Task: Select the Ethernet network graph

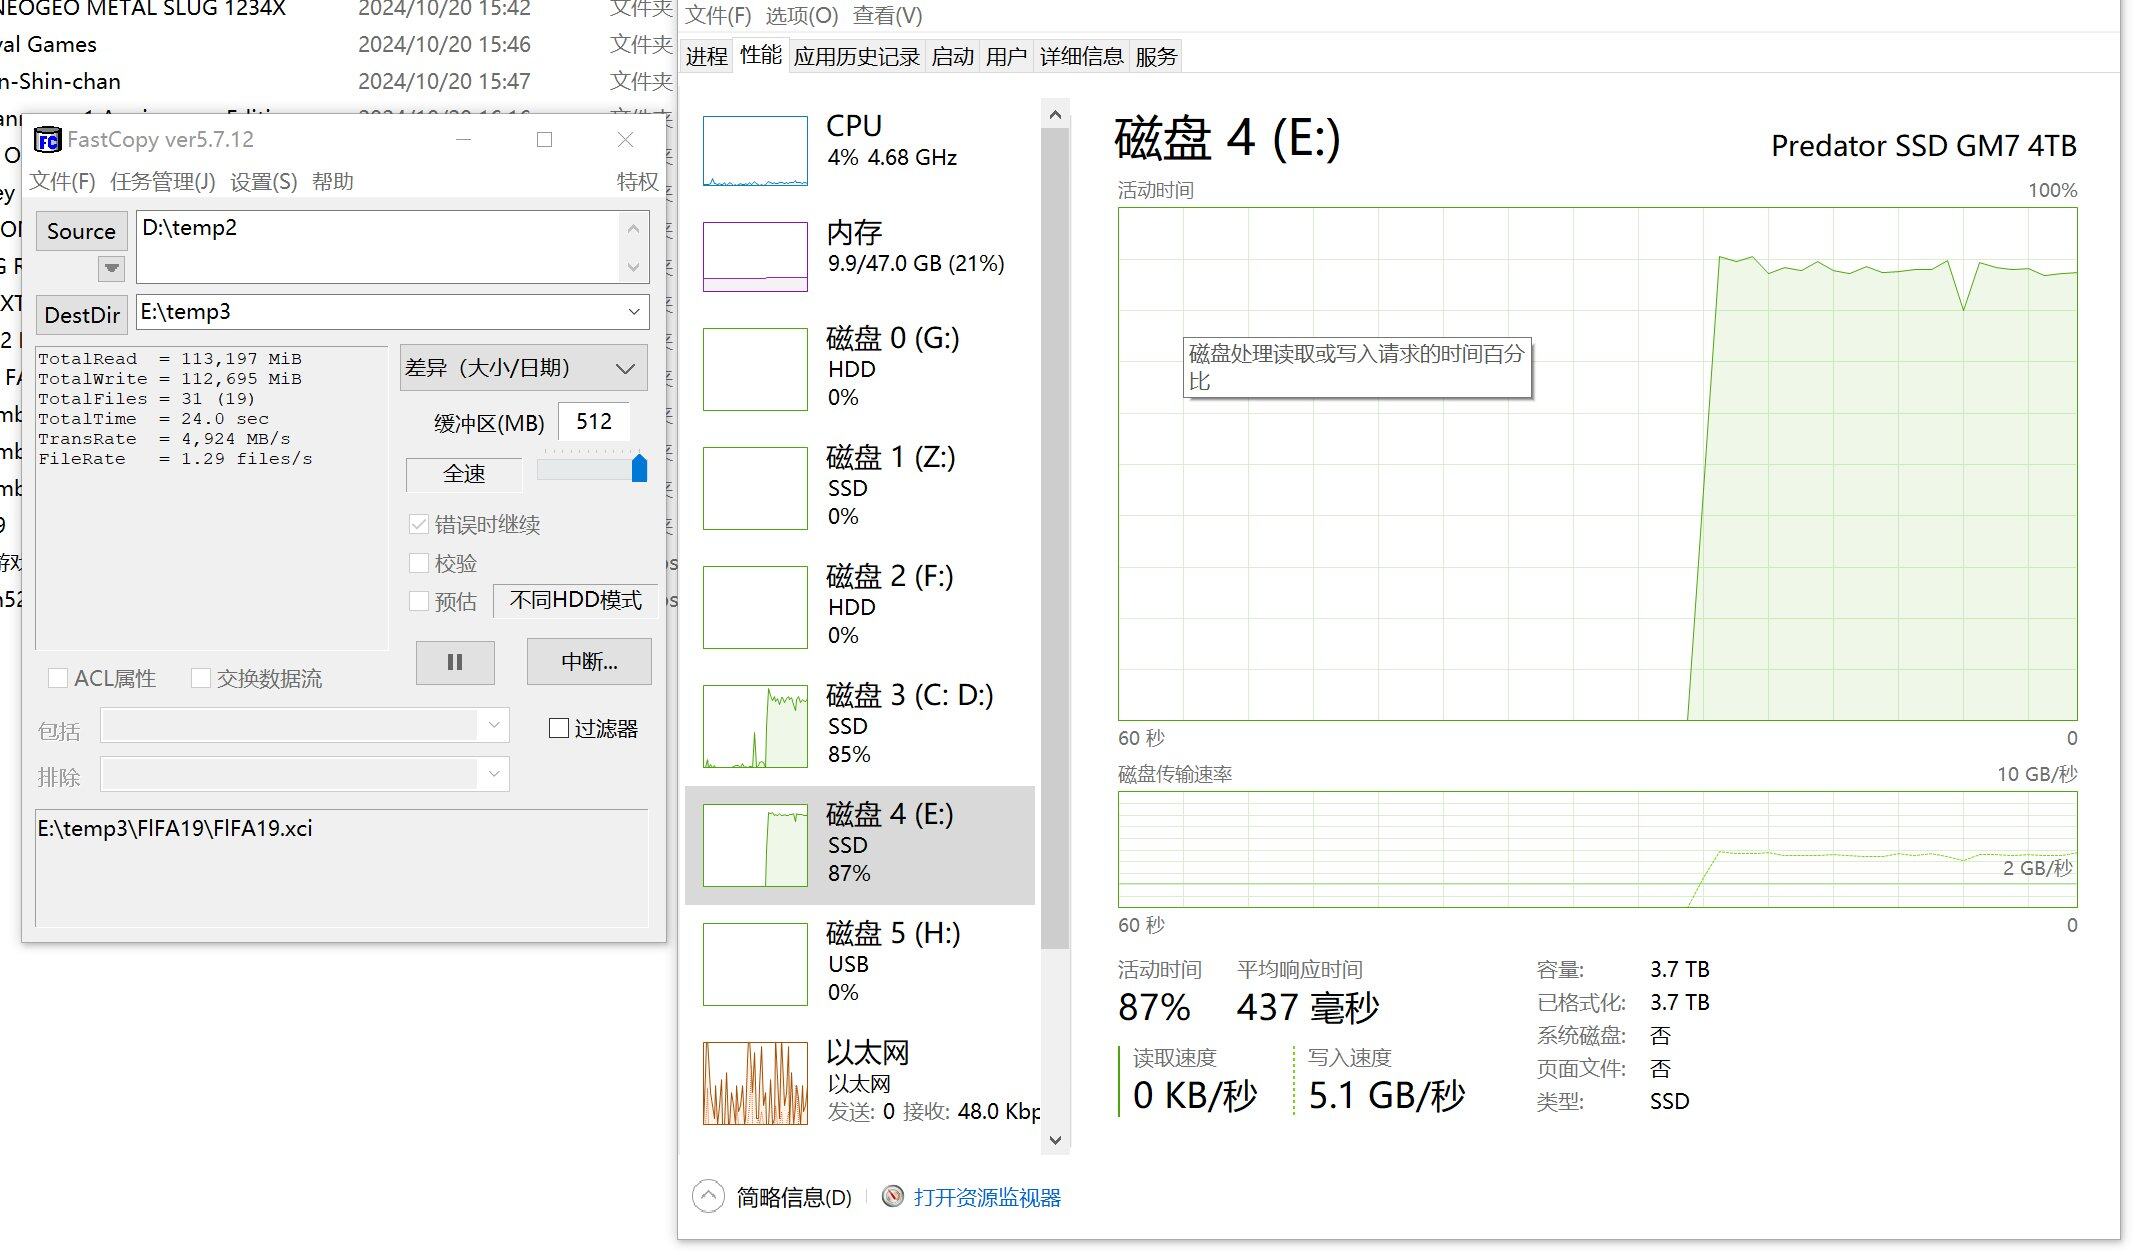Action: tap(755, 1083)
